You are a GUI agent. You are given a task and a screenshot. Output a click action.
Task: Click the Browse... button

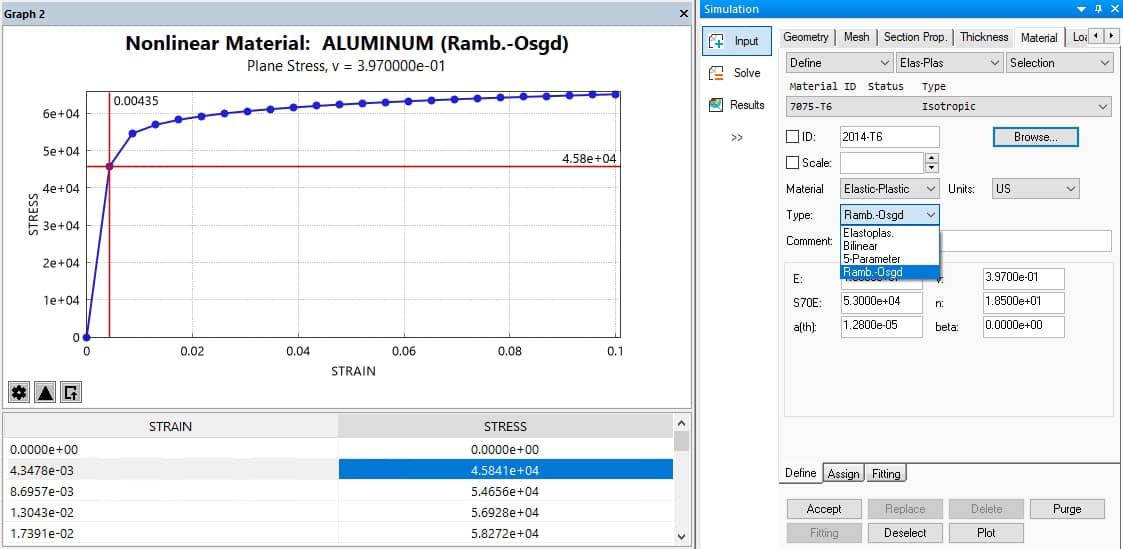coord(1035,137)
